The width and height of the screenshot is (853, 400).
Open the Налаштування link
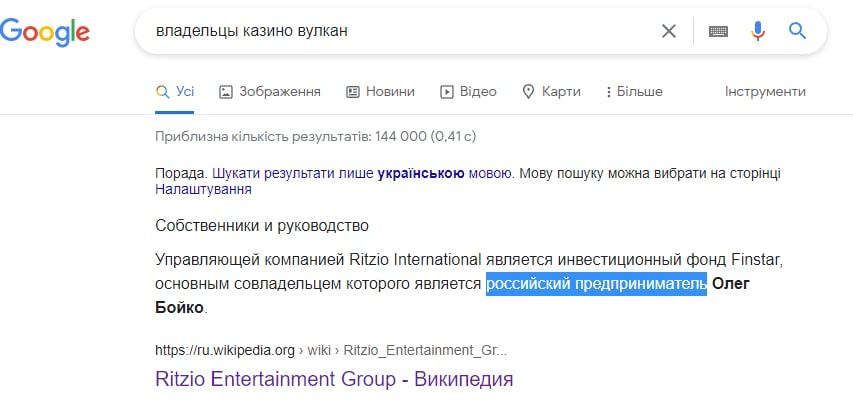(203, 189)
